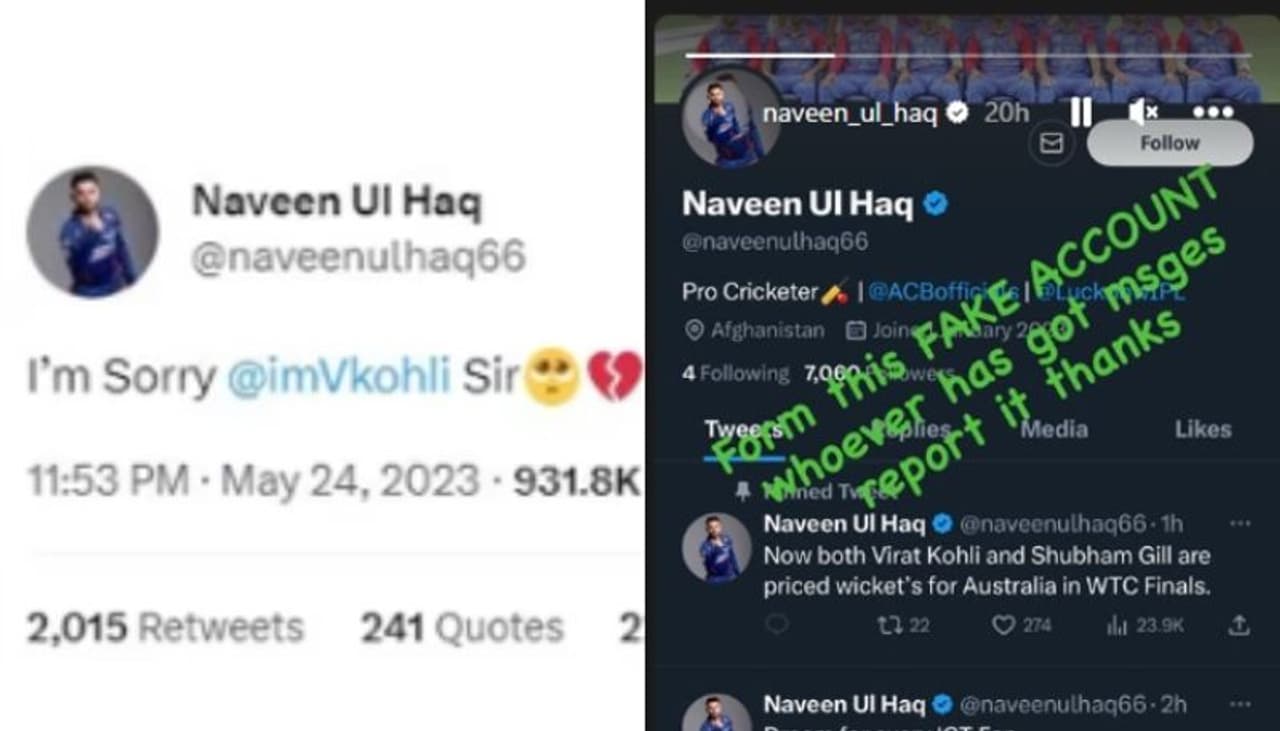
Task: View the 241 Quotes list
Action: [x=462, y=628]
